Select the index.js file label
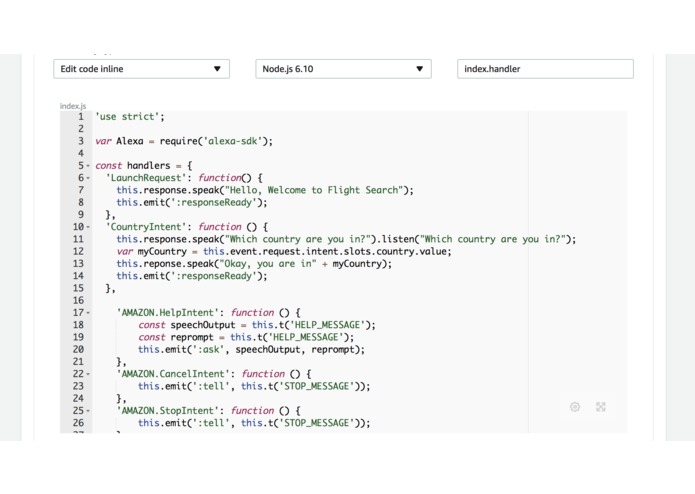 point(73,106)
